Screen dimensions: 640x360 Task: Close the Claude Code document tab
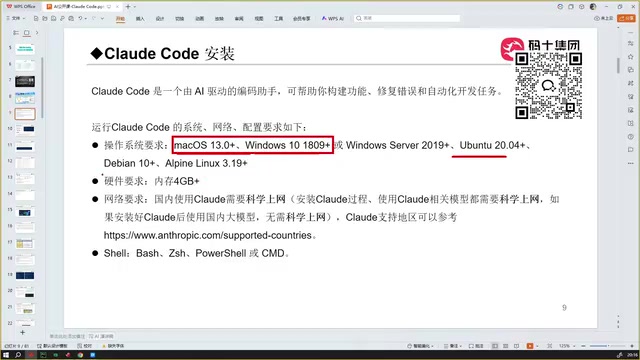(x=118, y=7)
